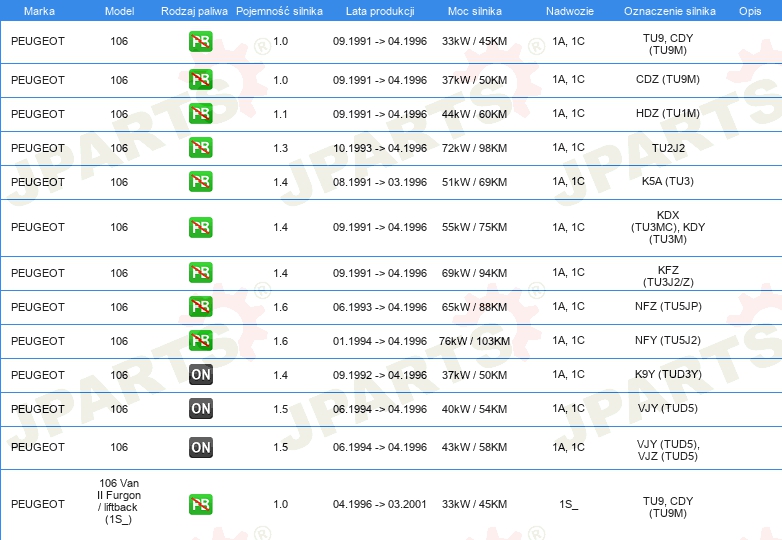Select engine code TU9, CDY (TU9M) in the 1A, 1C row
This screenshot has width=782, height=540.
[x=668, y=44]
